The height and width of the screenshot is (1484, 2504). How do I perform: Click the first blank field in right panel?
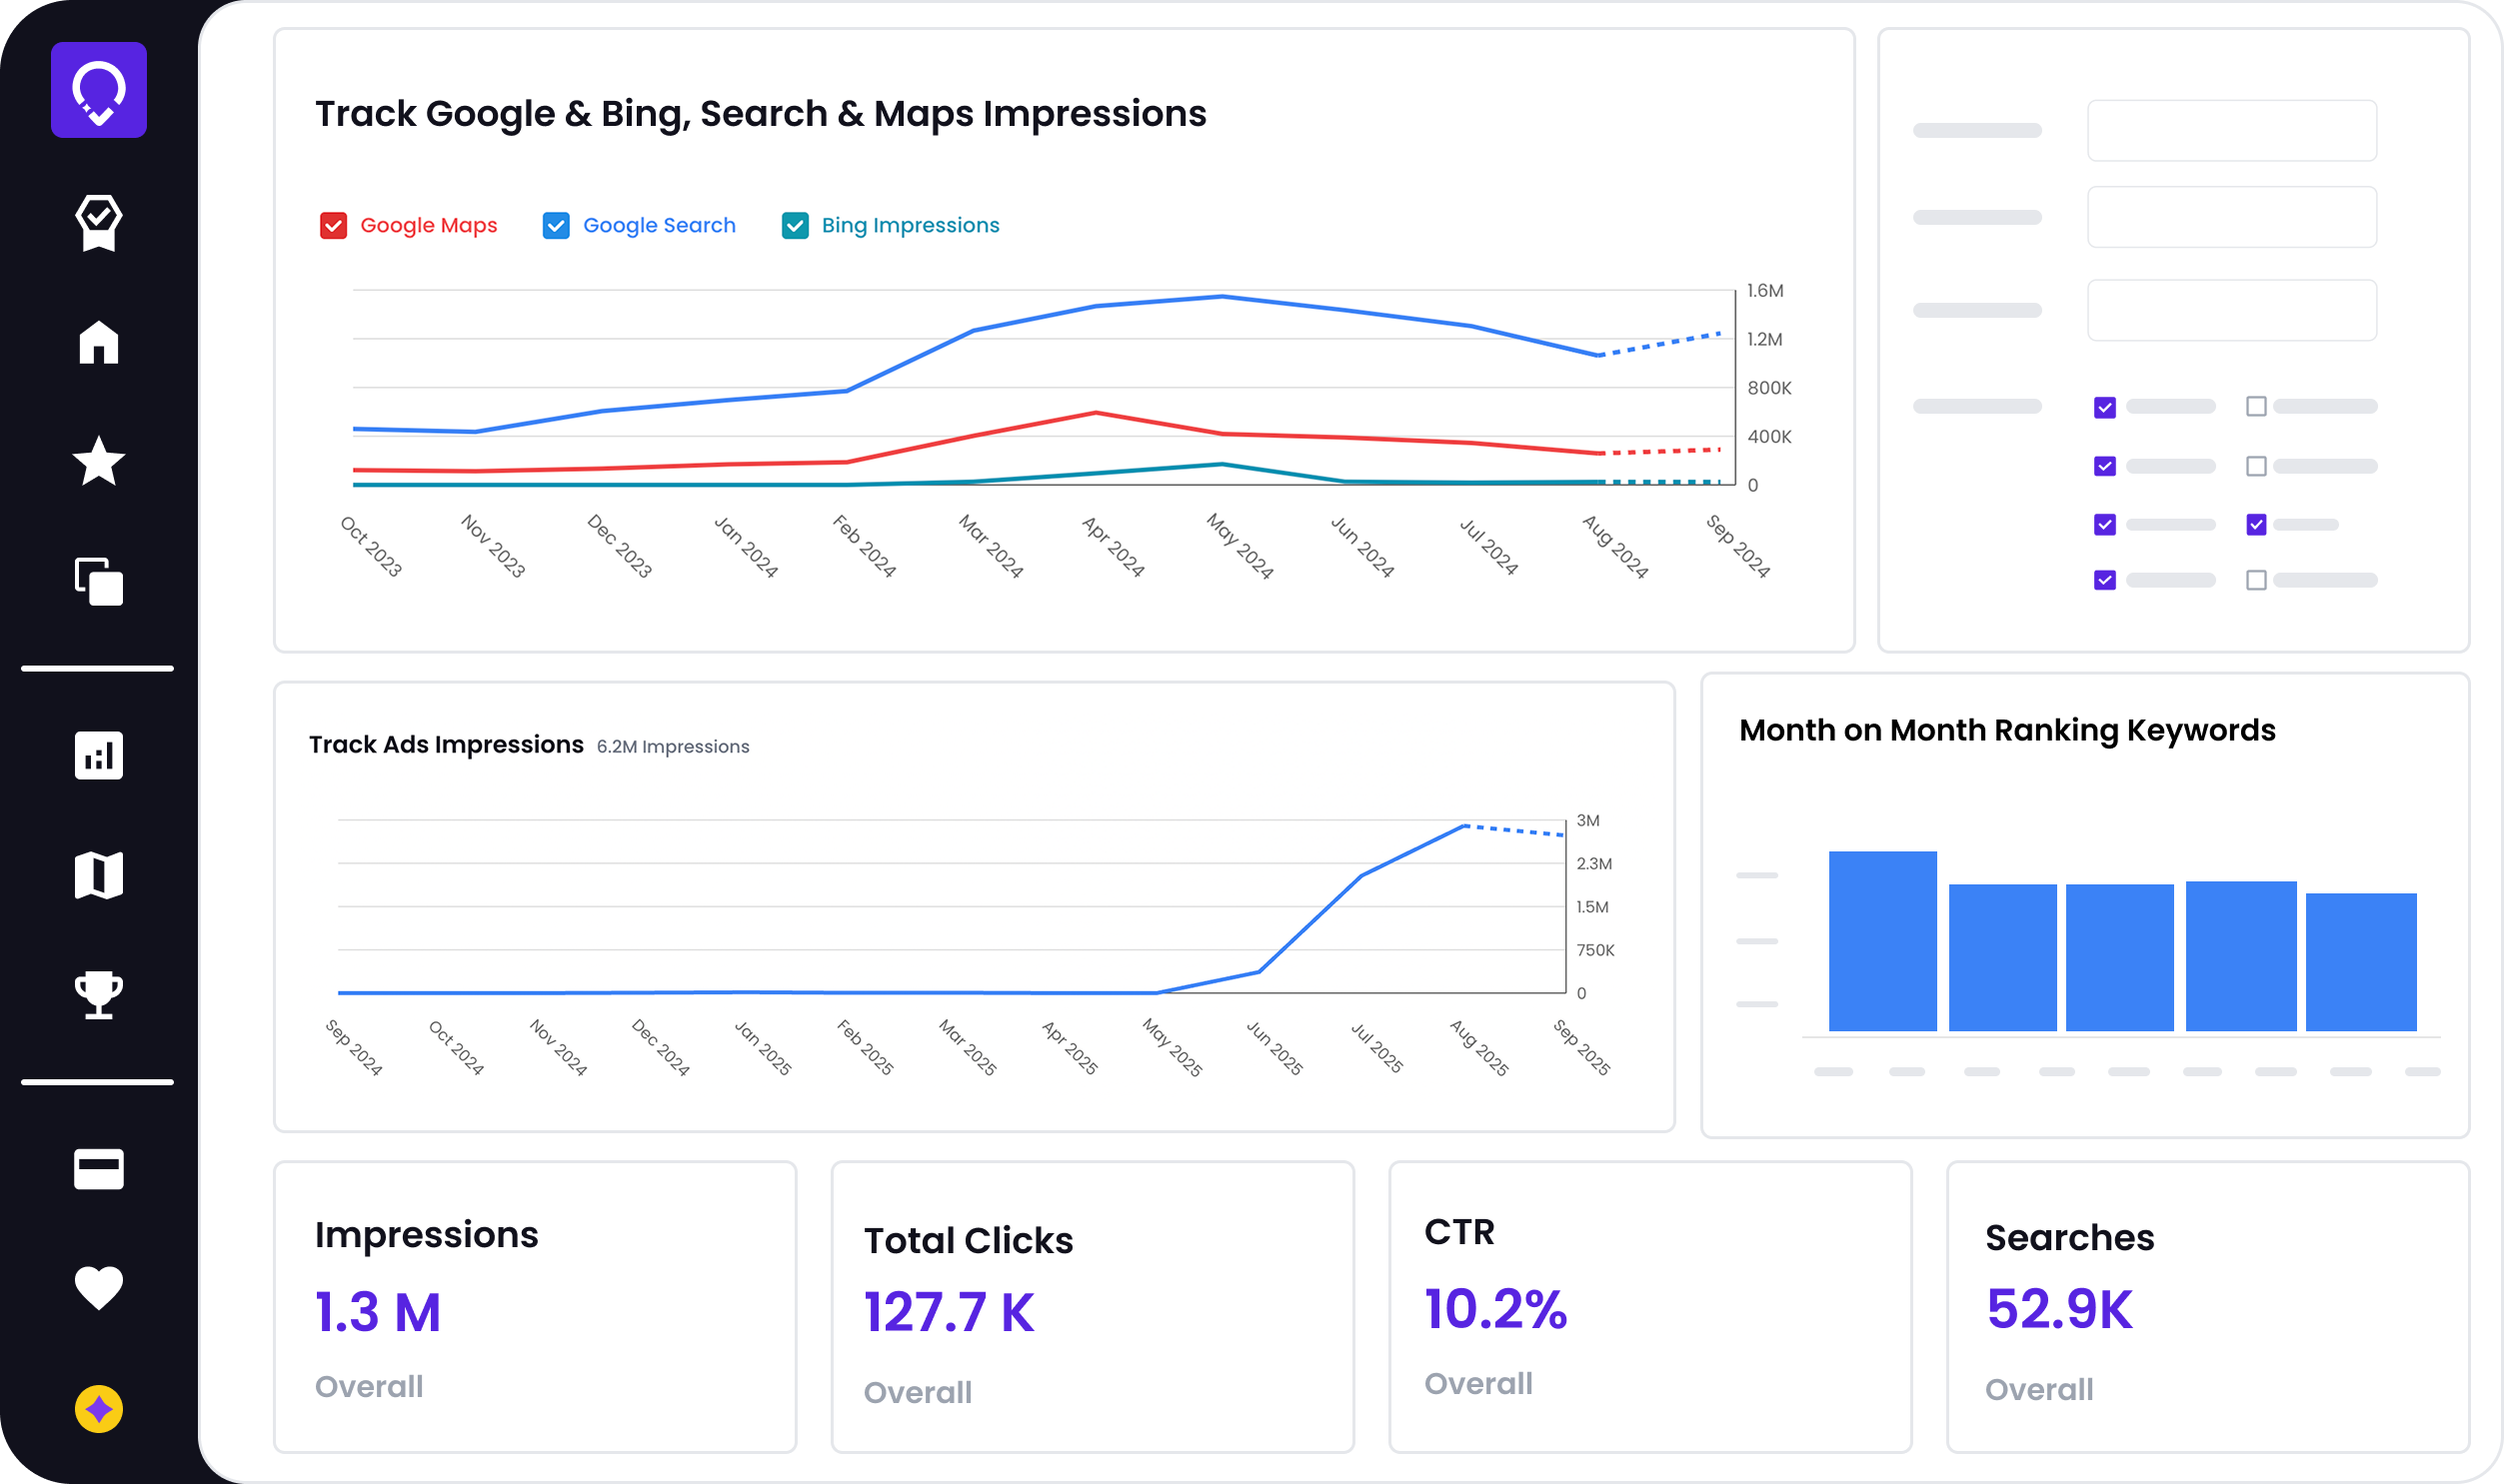[2231, 130]
